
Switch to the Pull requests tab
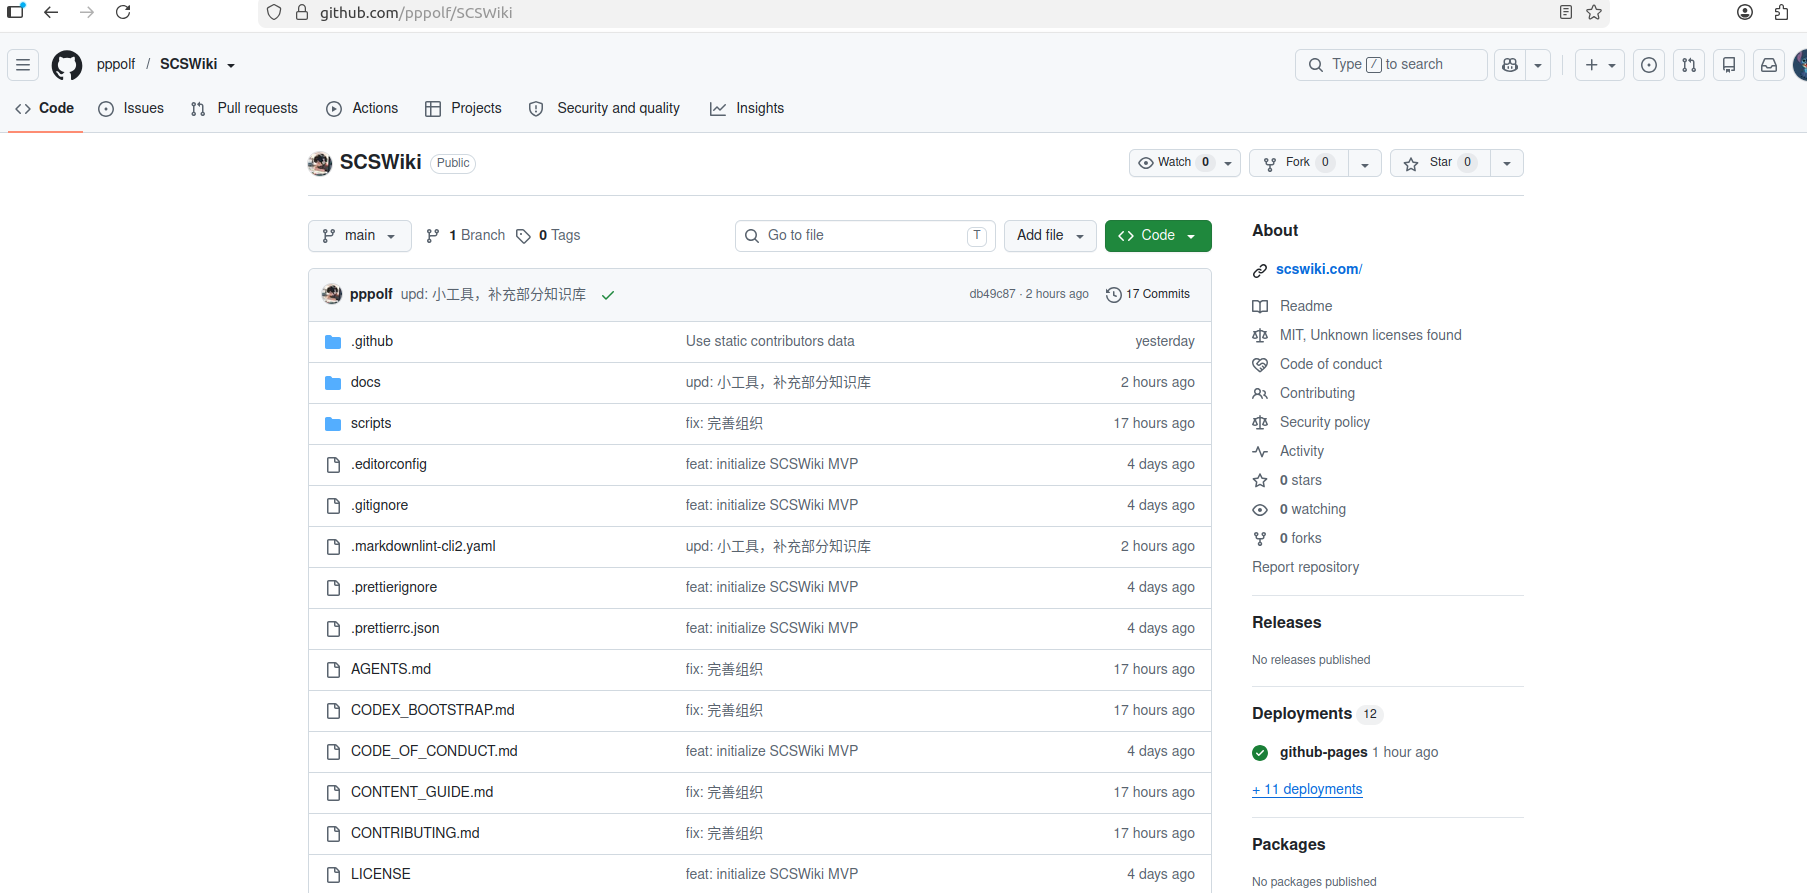(244, 108)
